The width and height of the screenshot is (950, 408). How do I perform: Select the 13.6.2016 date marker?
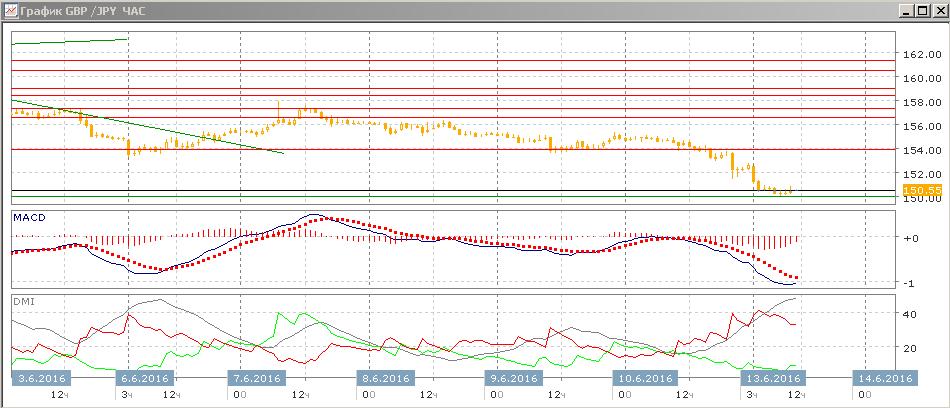point(772,378)
